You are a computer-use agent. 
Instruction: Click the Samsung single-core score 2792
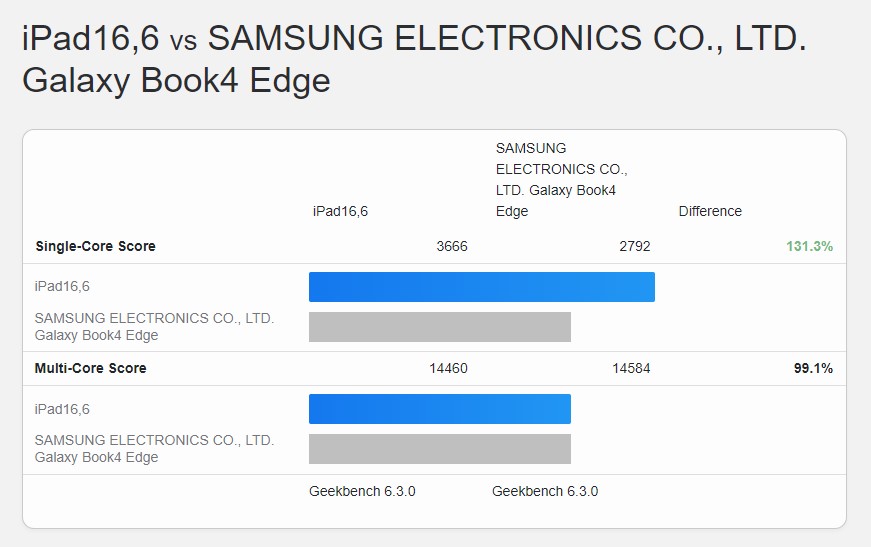(x=634, y=246)
